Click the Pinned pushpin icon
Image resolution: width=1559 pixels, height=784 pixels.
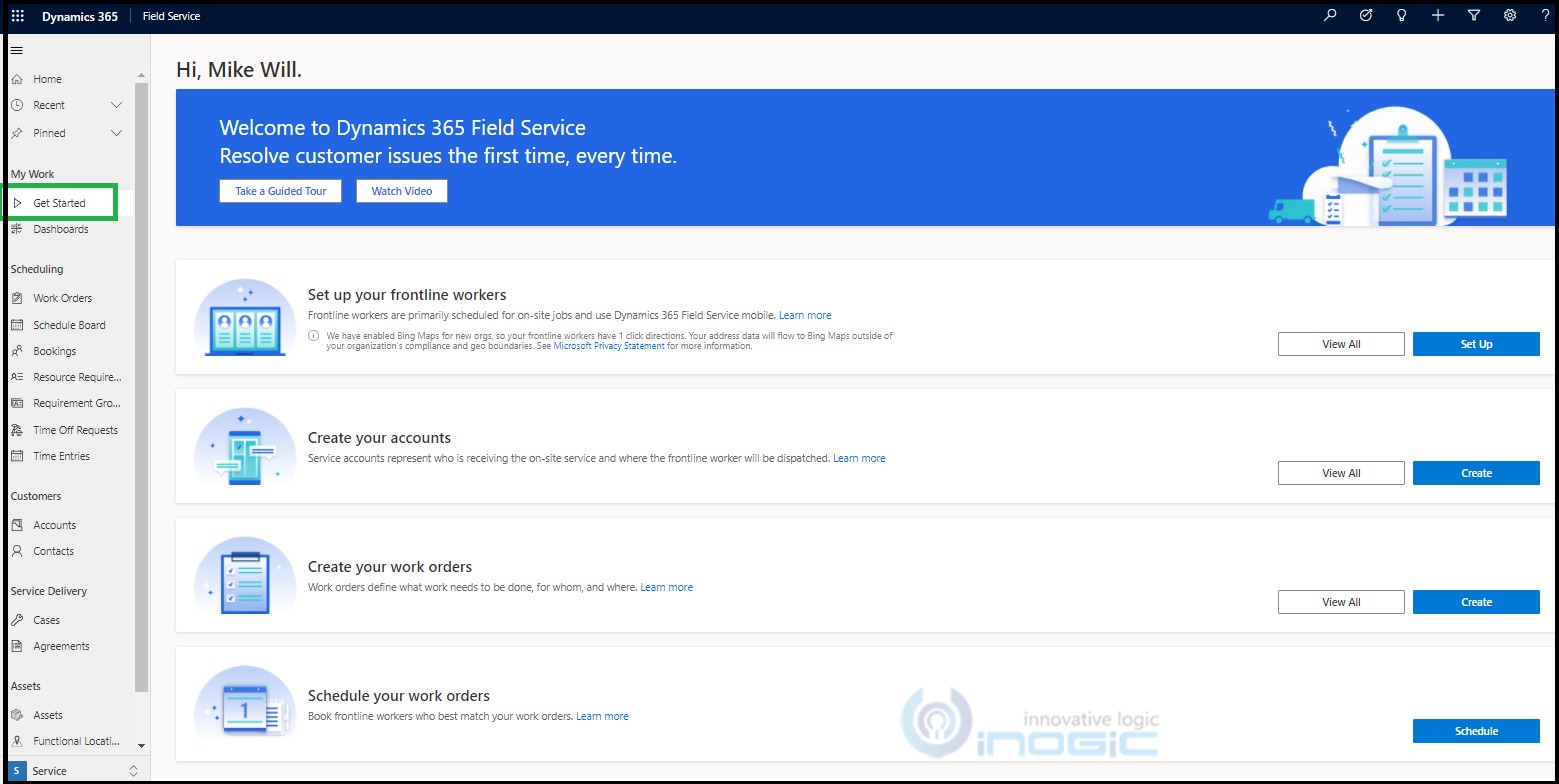point(16,133)
